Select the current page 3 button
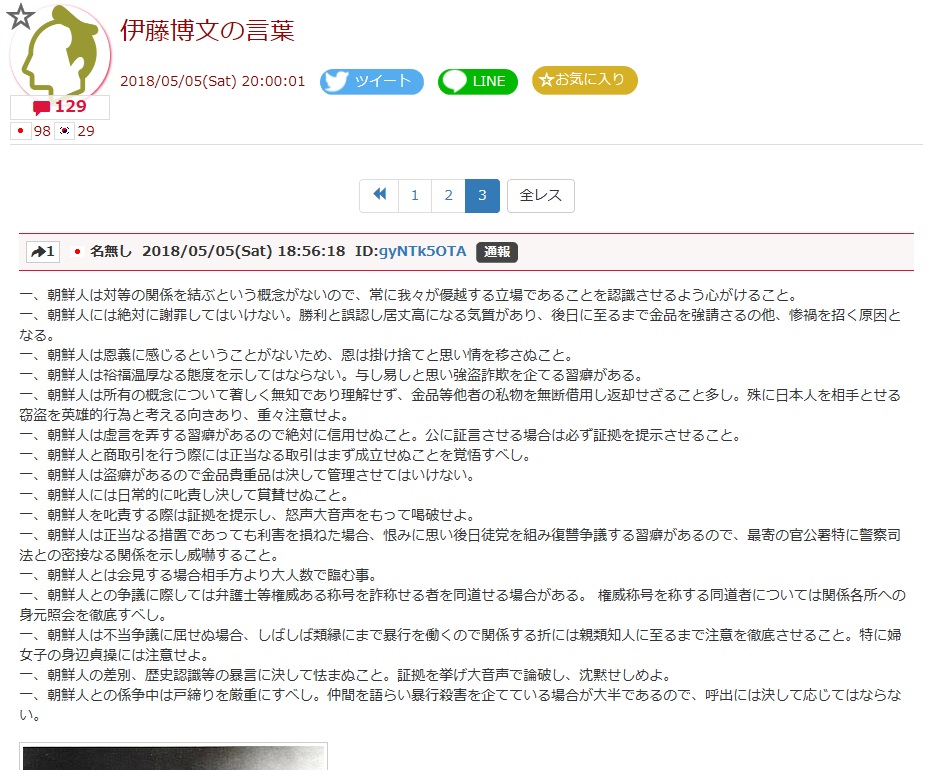The image size is (932, 770). click(482, 195)
